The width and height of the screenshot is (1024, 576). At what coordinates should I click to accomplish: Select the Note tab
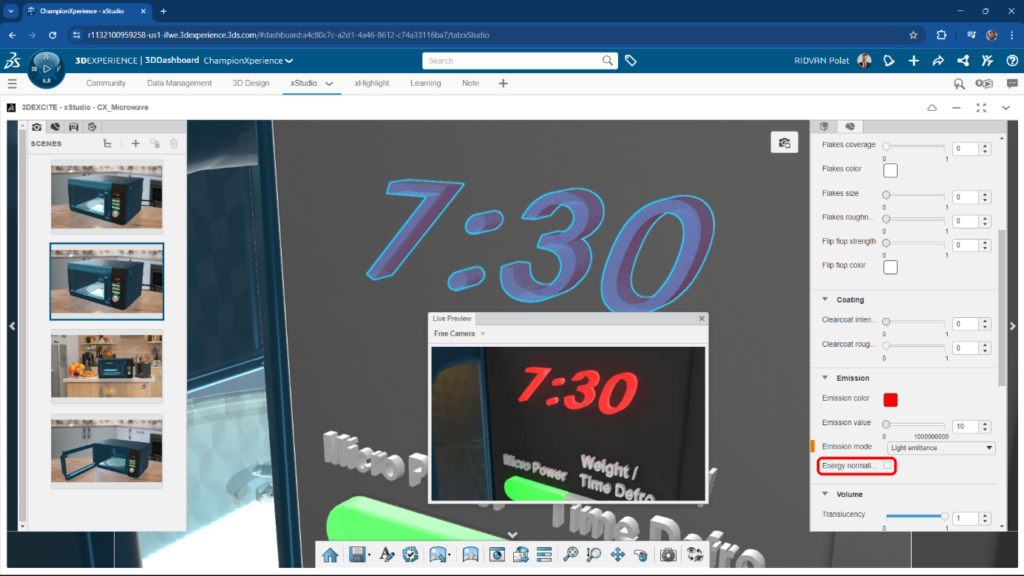(x=470, y=84)
